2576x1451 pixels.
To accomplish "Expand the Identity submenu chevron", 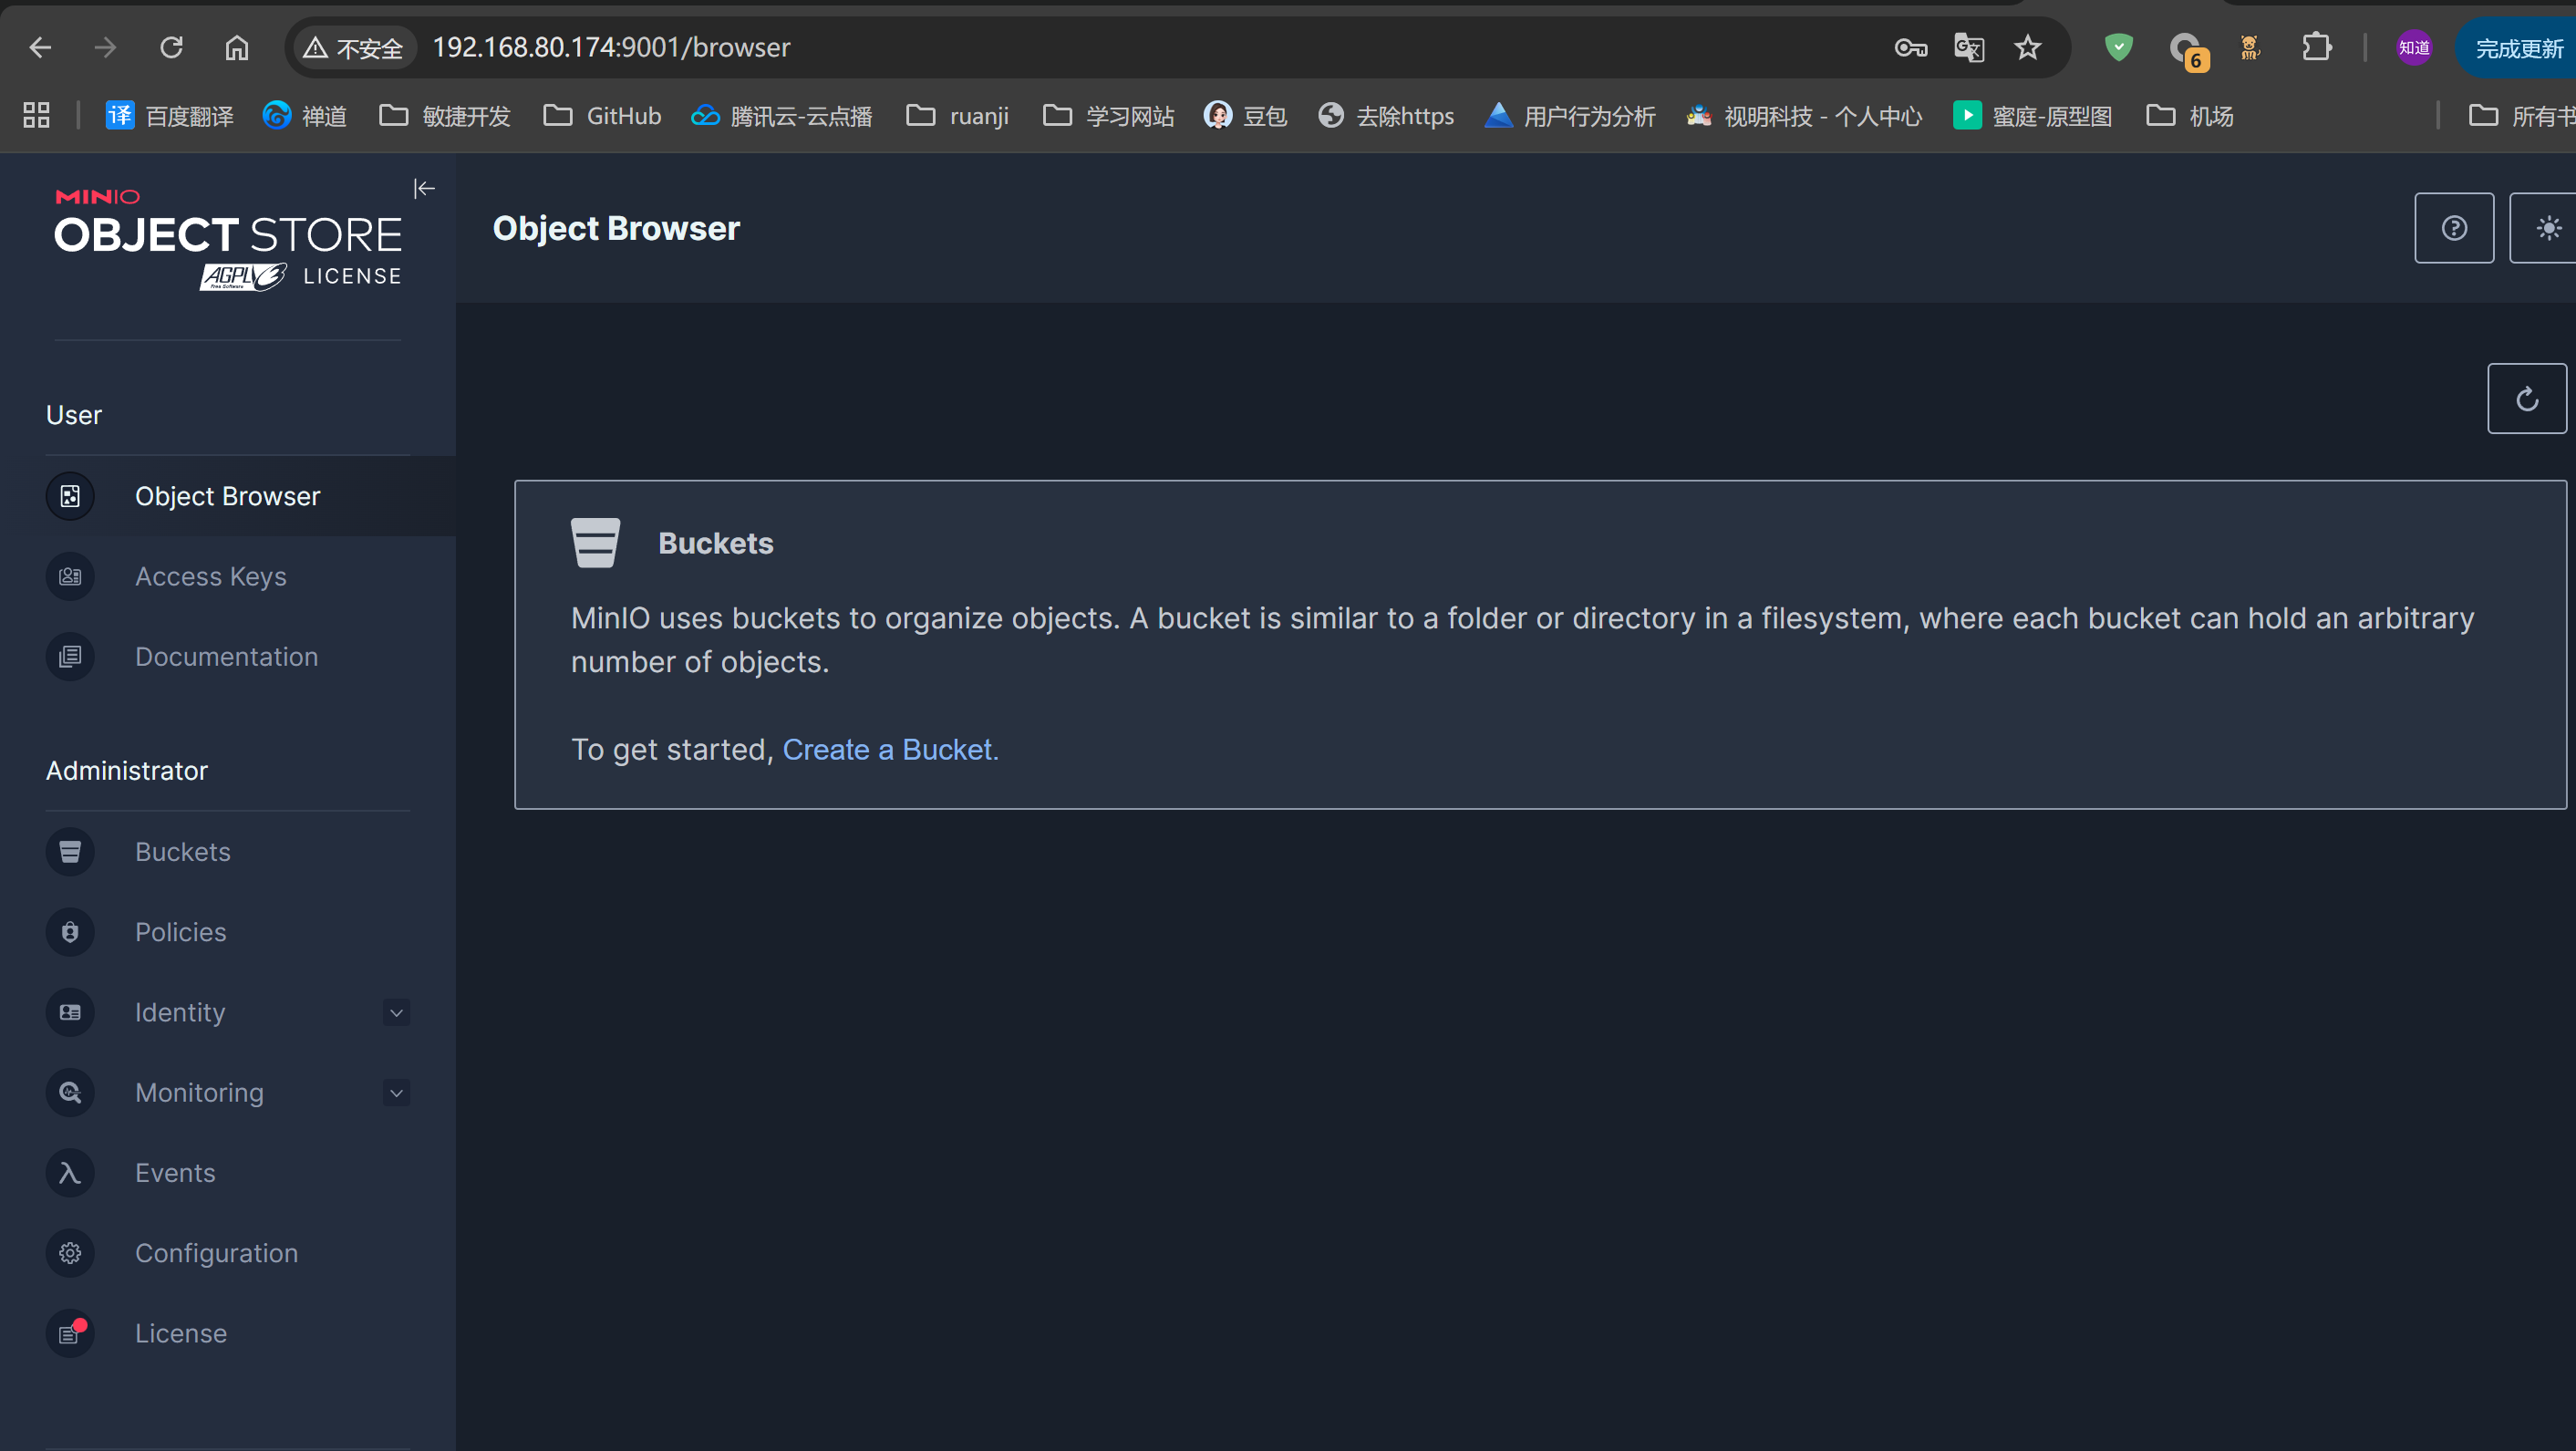I will click(396, 1012).
